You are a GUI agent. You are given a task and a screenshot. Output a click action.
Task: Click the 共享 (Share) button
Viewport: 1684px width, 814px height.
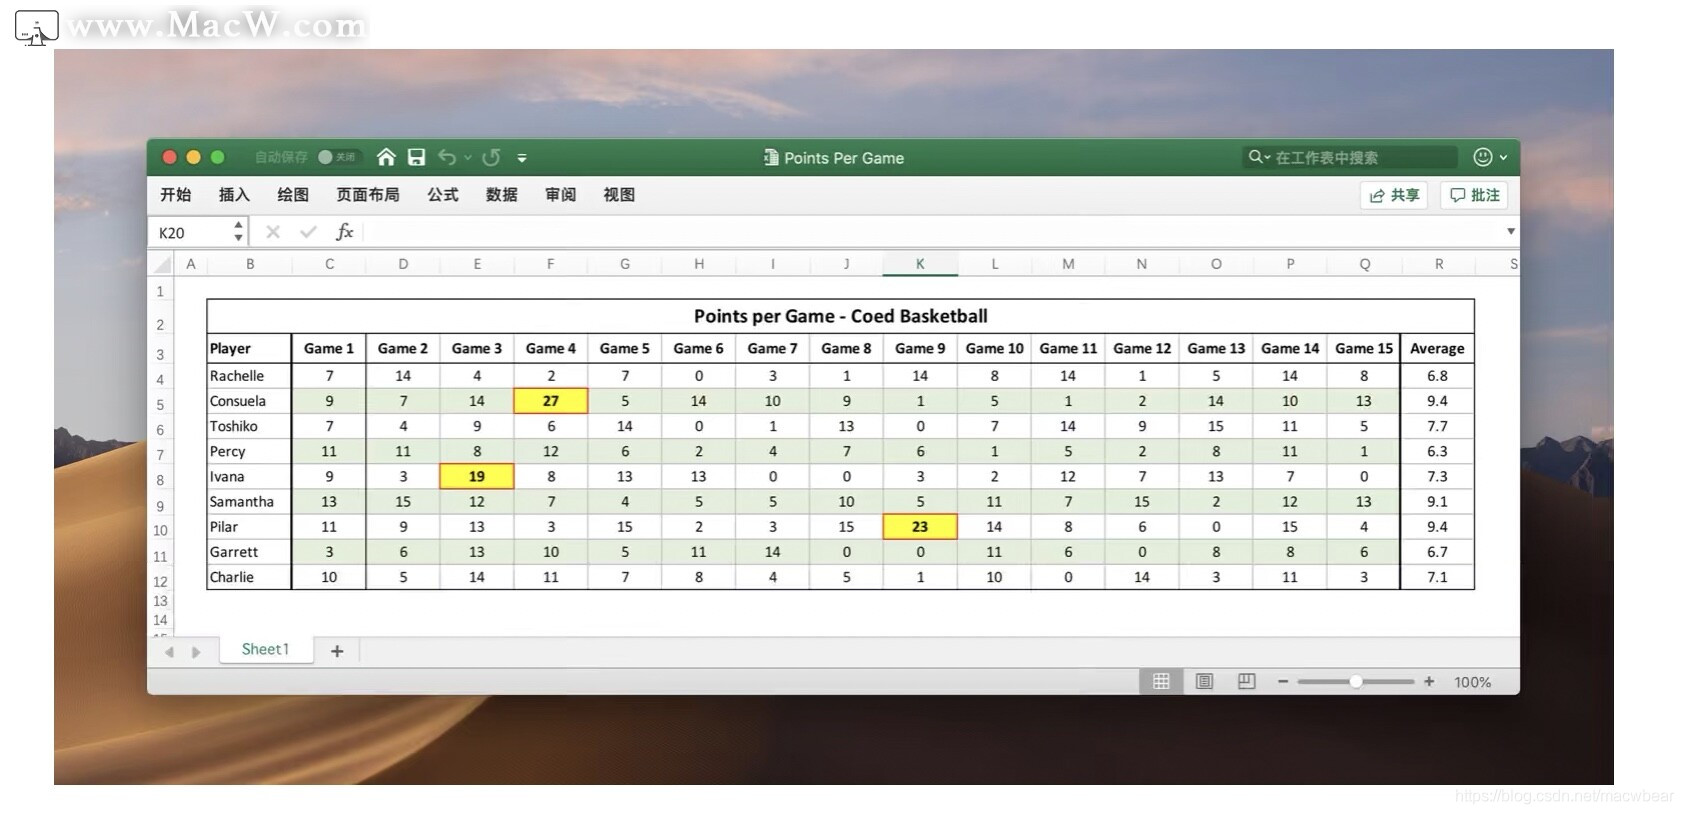pos(1394,195)
